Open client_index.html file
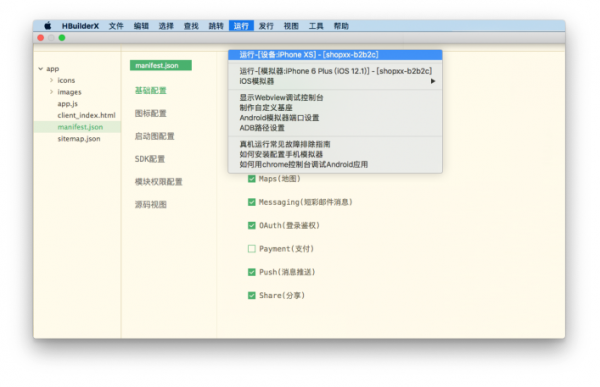Screen dimensions: 600x387 tap(86, 115)
